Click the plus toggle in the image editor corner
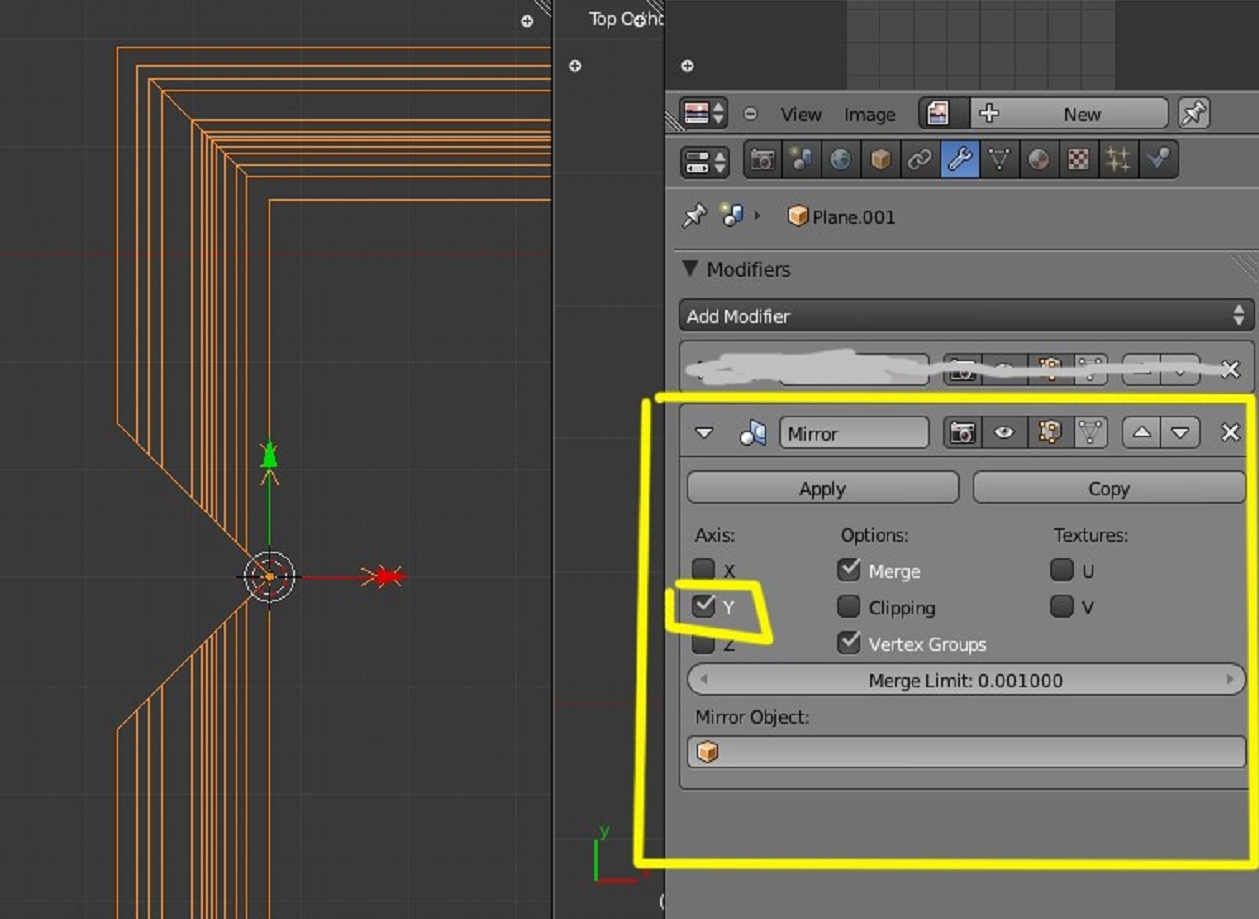Image resolution: width=1259 pixels, height=919 pixels. tap(687, 66)
